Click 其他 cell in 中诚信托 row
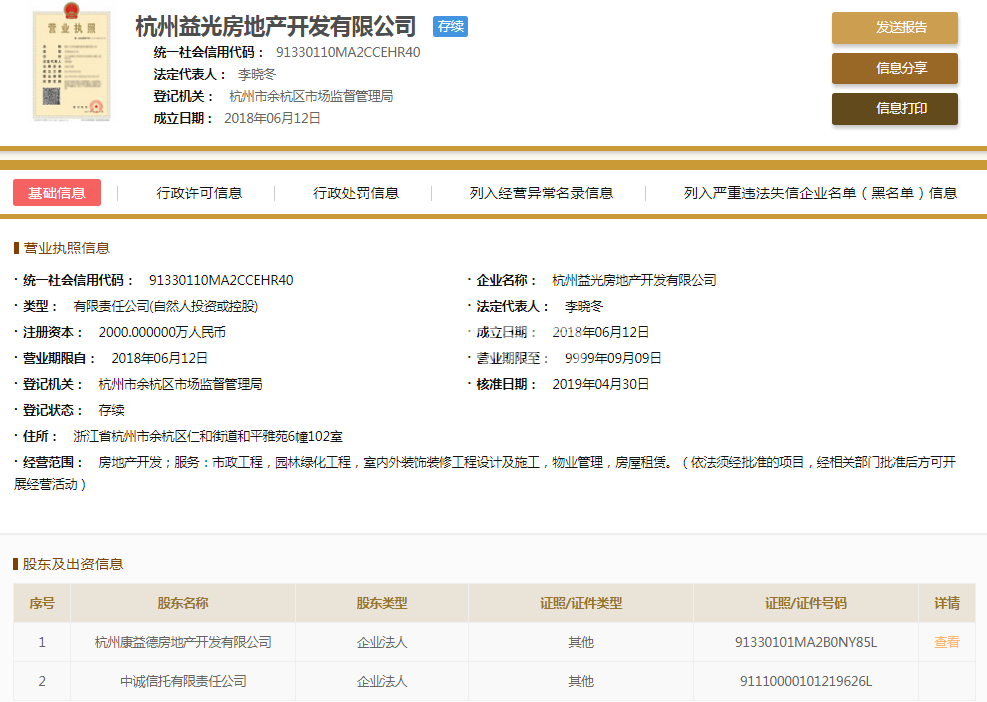The width and height of the screenshot is (987, 702). click(x=580, y=681)
